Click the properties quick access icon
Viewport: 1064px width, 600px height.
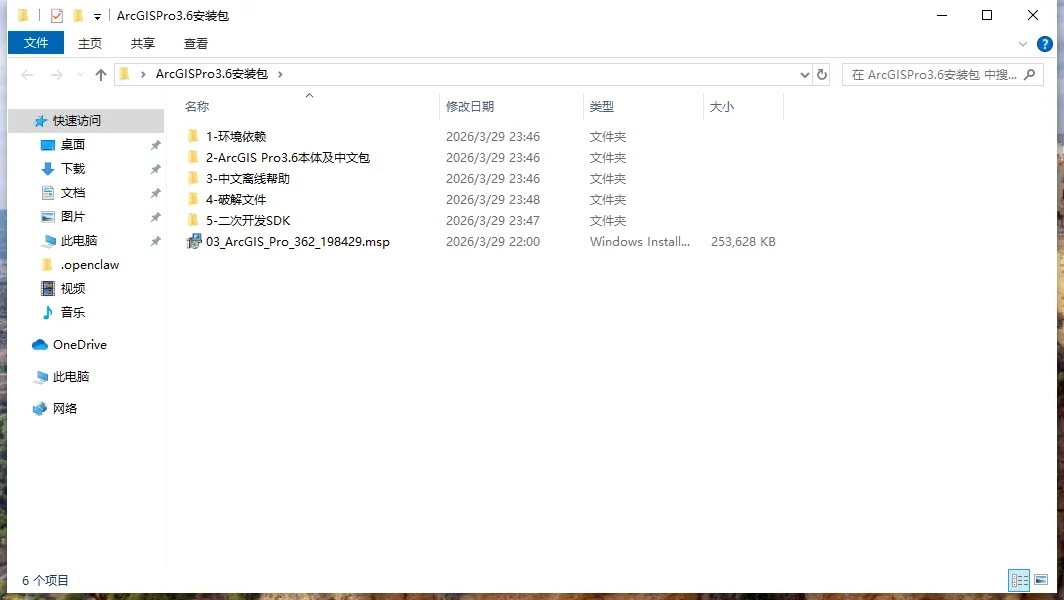[x=57, y=15]
